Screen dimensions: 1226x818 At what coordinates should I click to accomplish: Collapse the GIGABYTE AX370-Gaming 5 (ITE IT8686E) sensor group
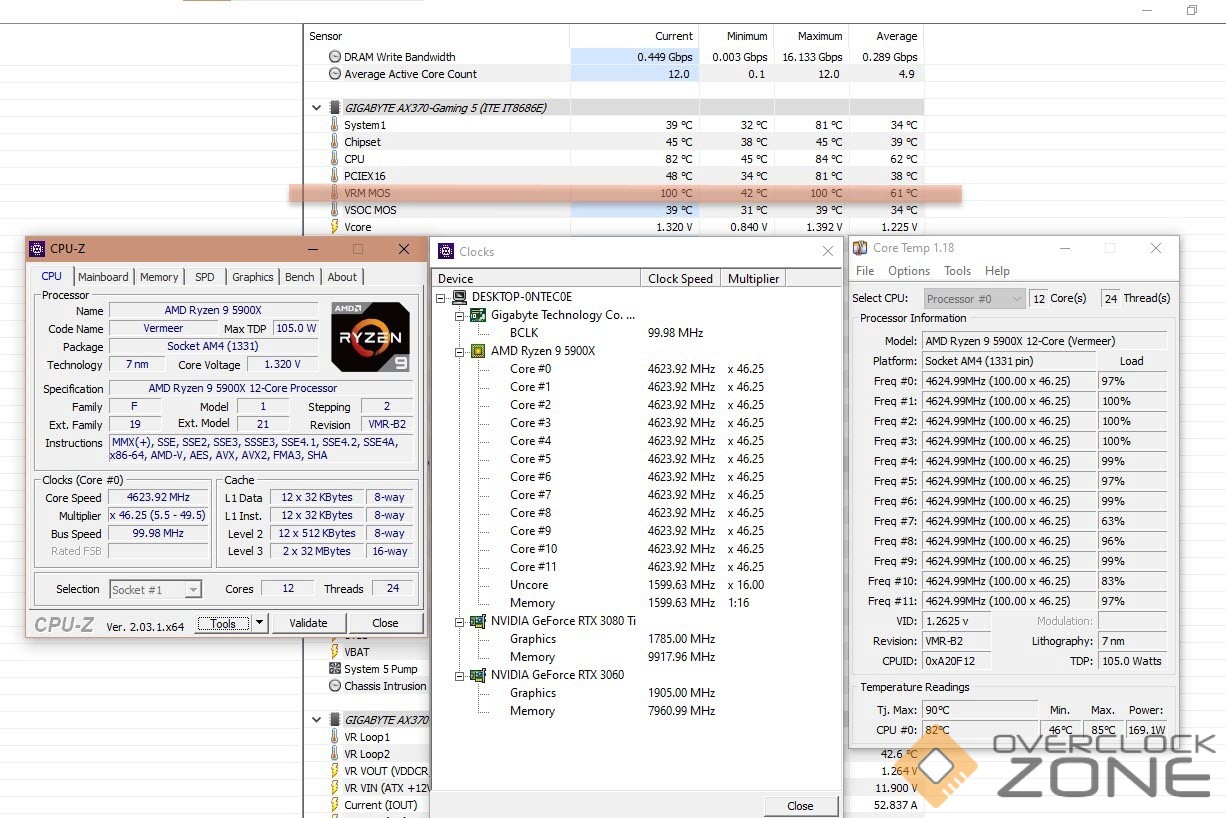[x=317, y=108]
